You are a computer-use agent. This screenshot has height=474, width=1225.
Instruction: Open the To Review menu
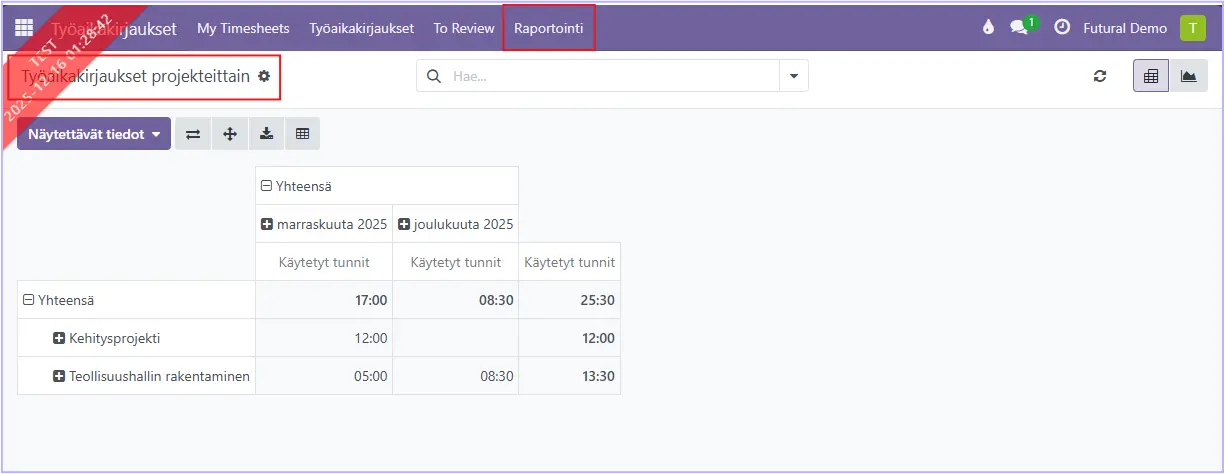point(464,28)
